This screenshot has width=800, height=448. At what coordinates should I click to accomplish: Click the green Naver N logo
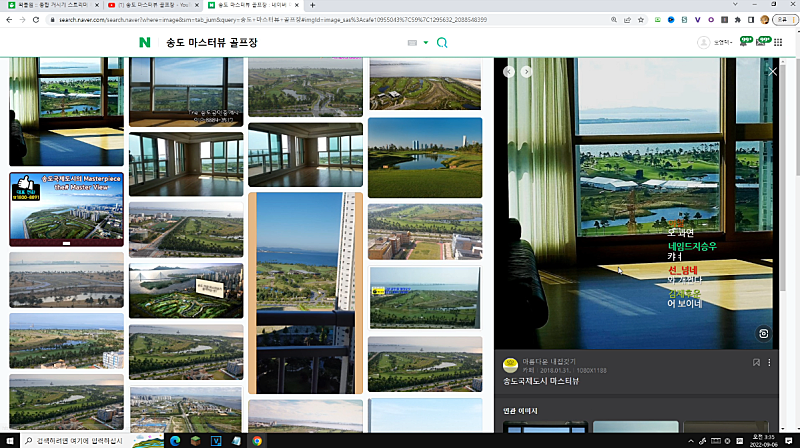tap(145, 42)
